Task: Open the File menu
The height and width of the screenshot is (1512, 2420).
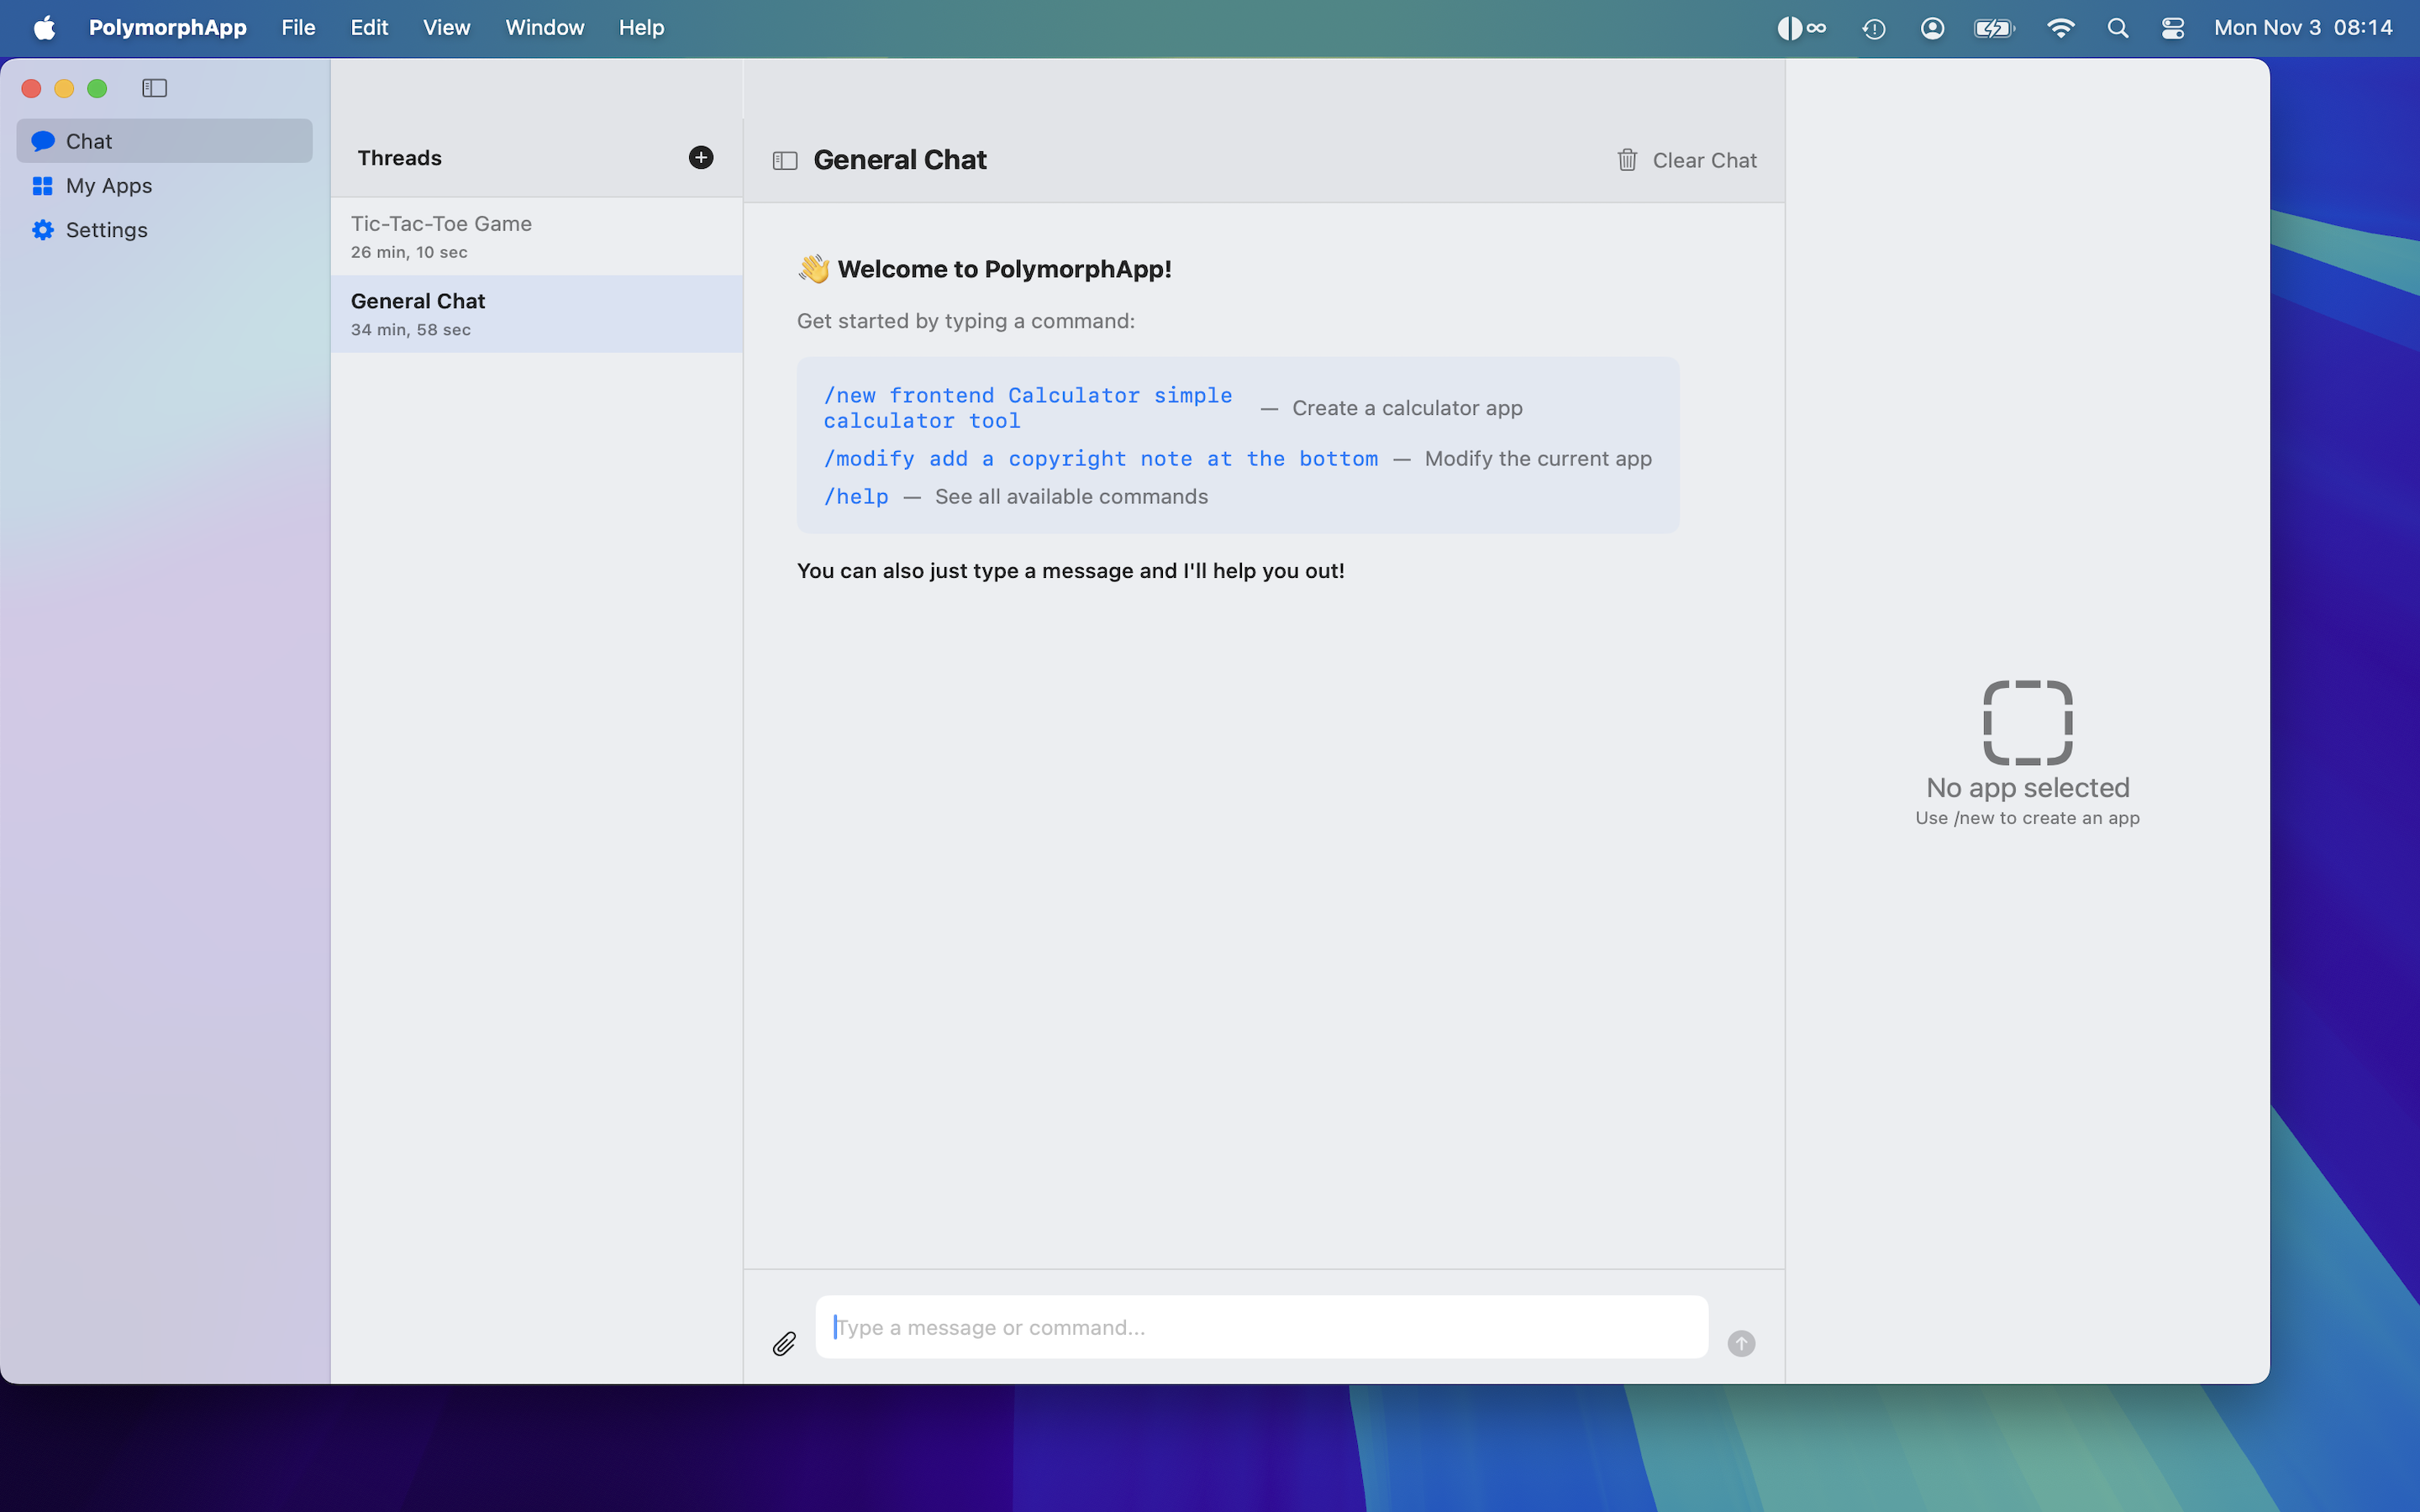Action: 298,28
